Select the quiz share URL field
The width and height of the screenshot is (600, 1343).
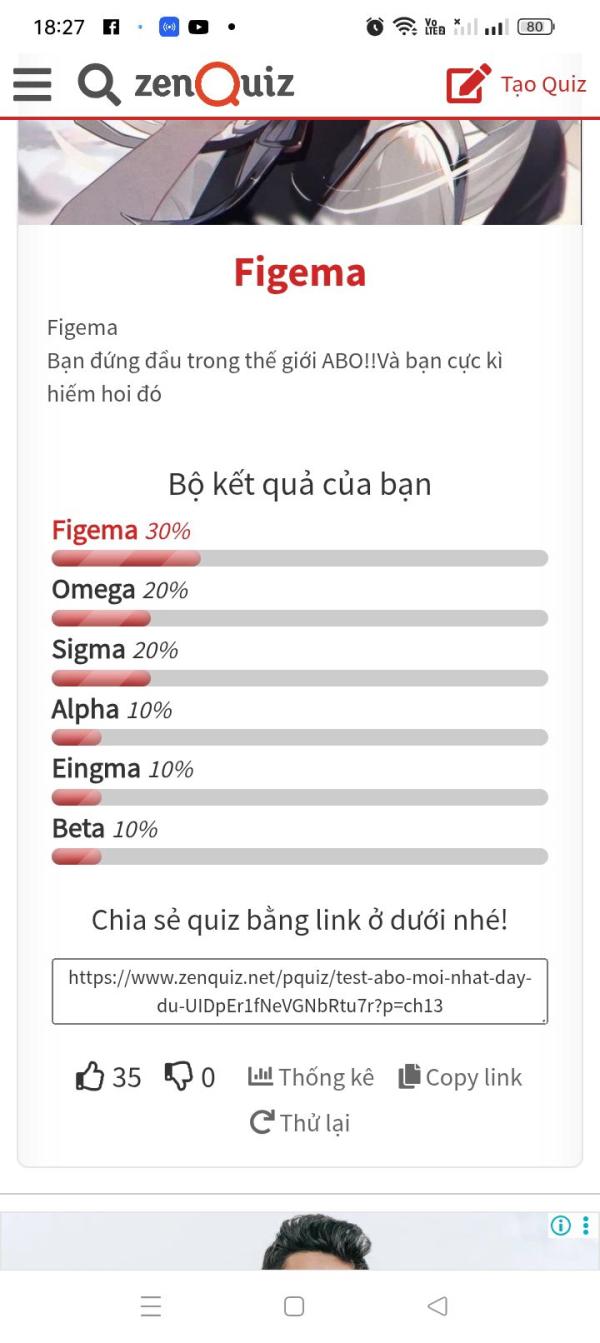click(x=300, y=991)
